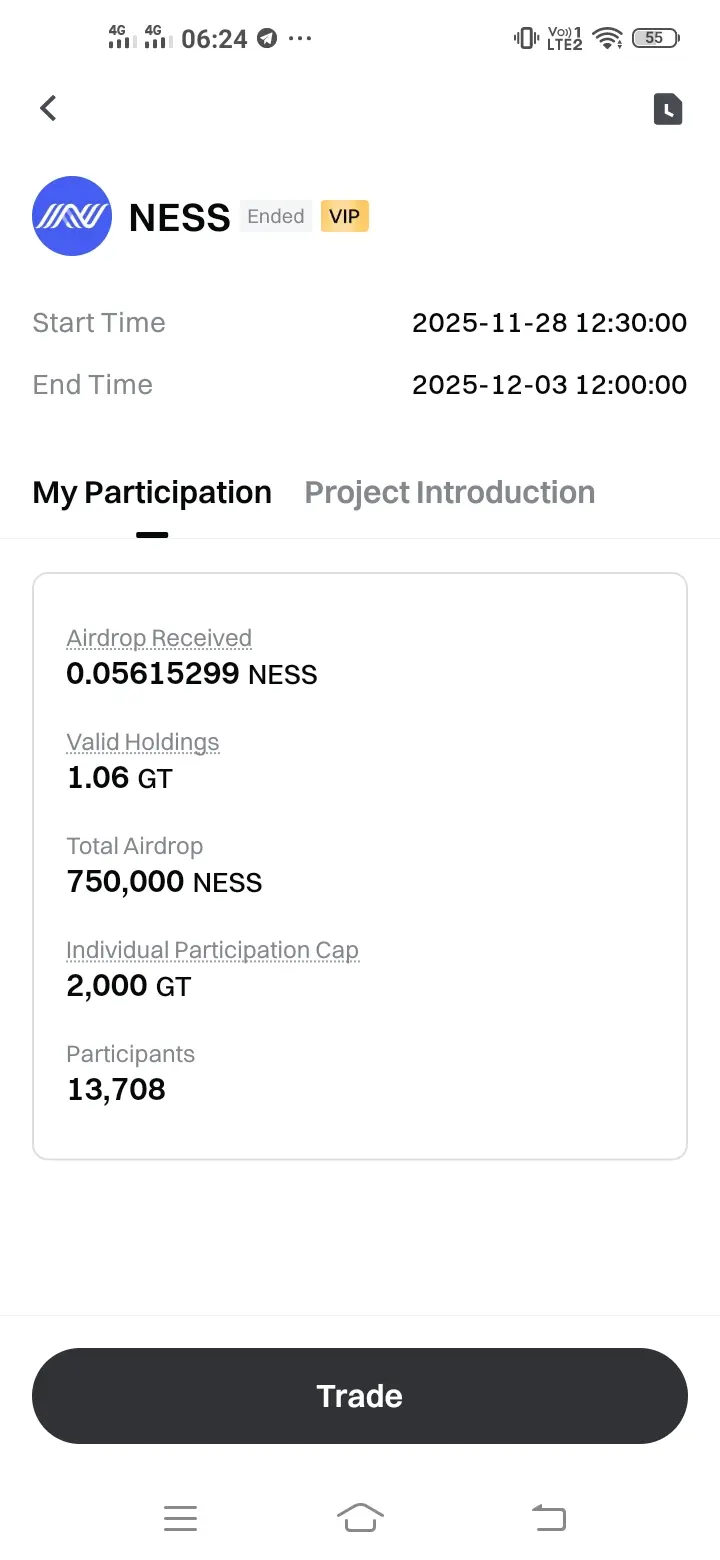Viewport: 720px width, 1560px height.
Task: Tap the Individual Participation Cap label
Action: pos(212,950)
